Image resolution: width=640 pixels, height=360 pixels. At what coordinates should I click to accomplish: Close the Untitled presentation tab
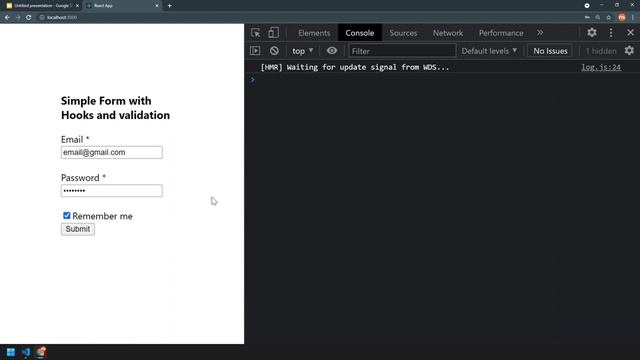(x=77, y=6)
